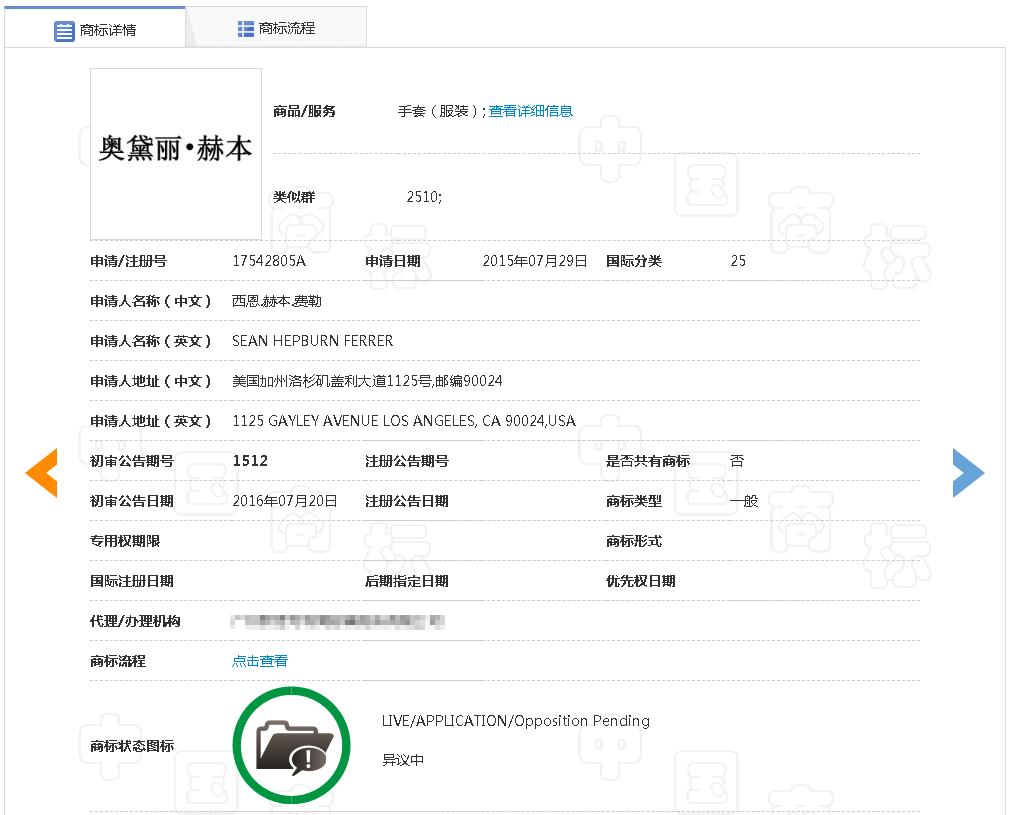Click the 国际分类 field label
1010x815 pixels.
coord(634,261)
